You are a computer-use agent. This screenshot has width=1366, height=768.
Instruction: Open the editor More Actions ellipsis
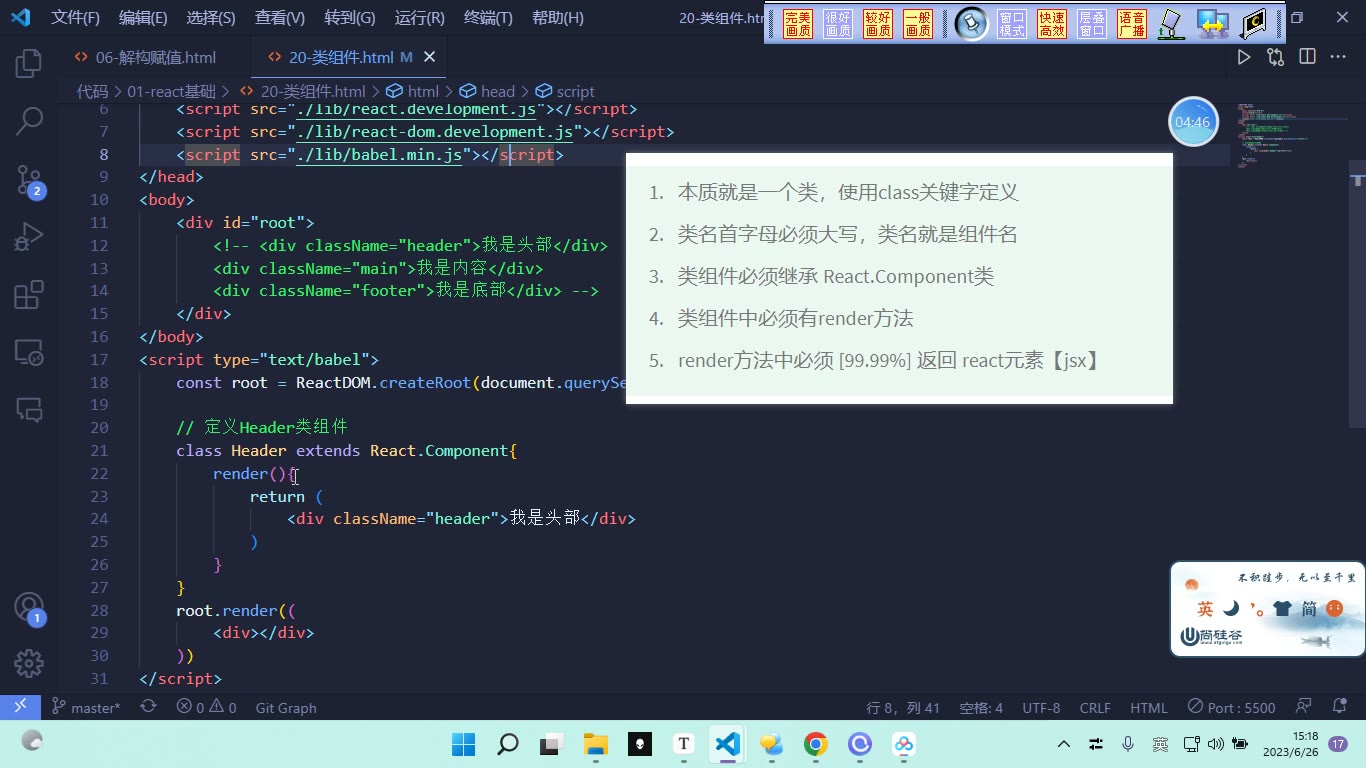[1338, 58]
